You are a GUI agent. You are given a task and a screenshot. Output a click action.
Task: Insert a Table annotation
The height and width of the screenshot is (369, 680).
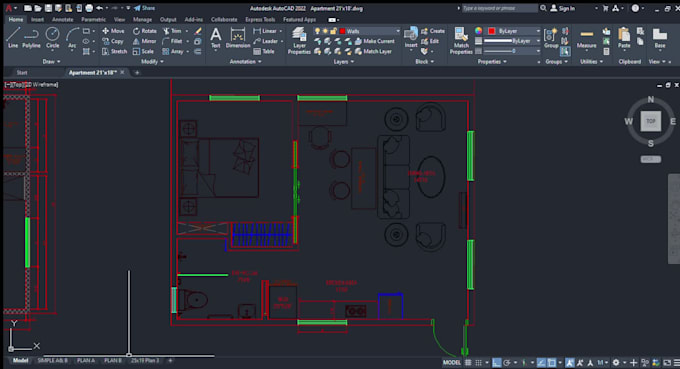pos(264,51)
